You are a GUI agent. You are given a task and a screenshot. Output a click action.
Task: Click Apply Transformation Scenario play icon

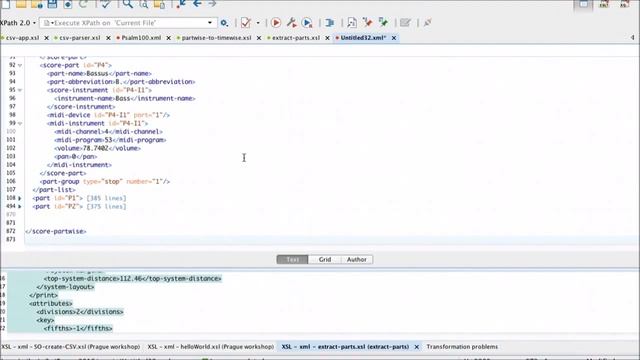(276, 23)
